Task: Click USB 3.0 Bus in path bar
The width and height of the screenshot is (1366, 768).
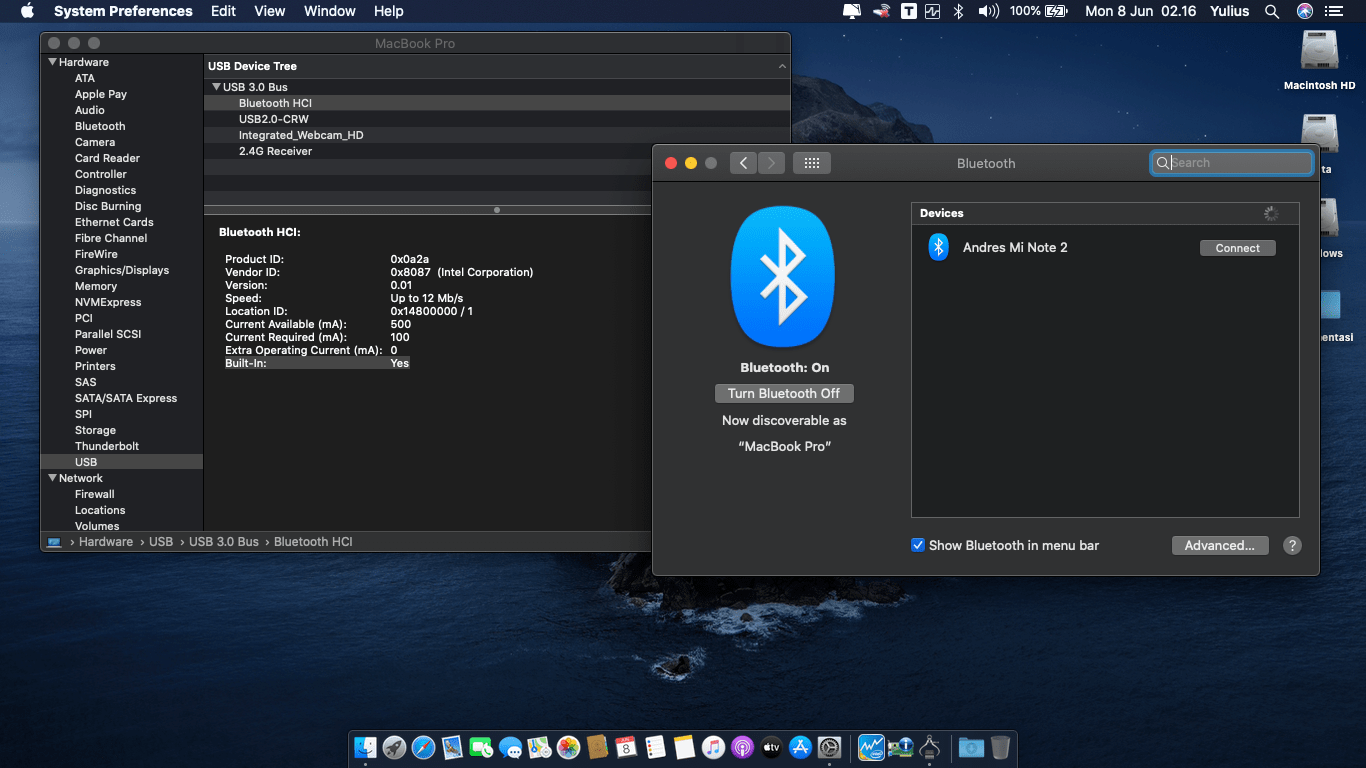Action: pos(224,542)
